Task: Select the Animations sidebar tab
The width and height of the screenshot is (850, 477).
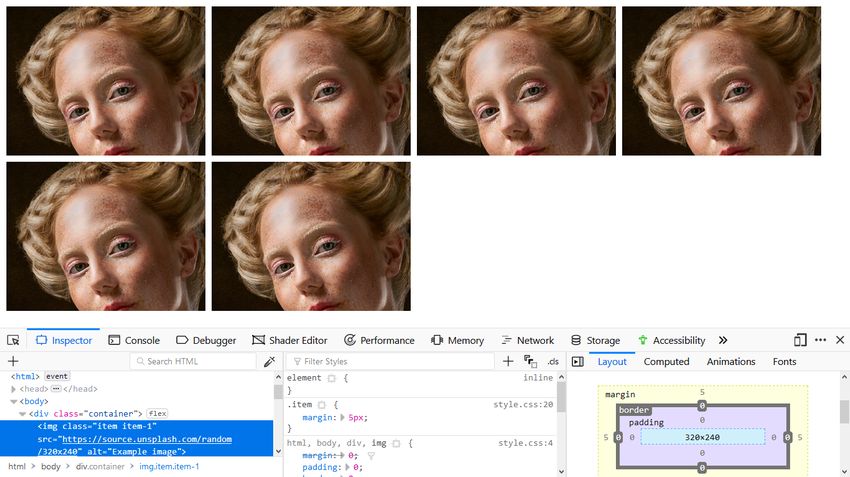Action: point(731,362)
